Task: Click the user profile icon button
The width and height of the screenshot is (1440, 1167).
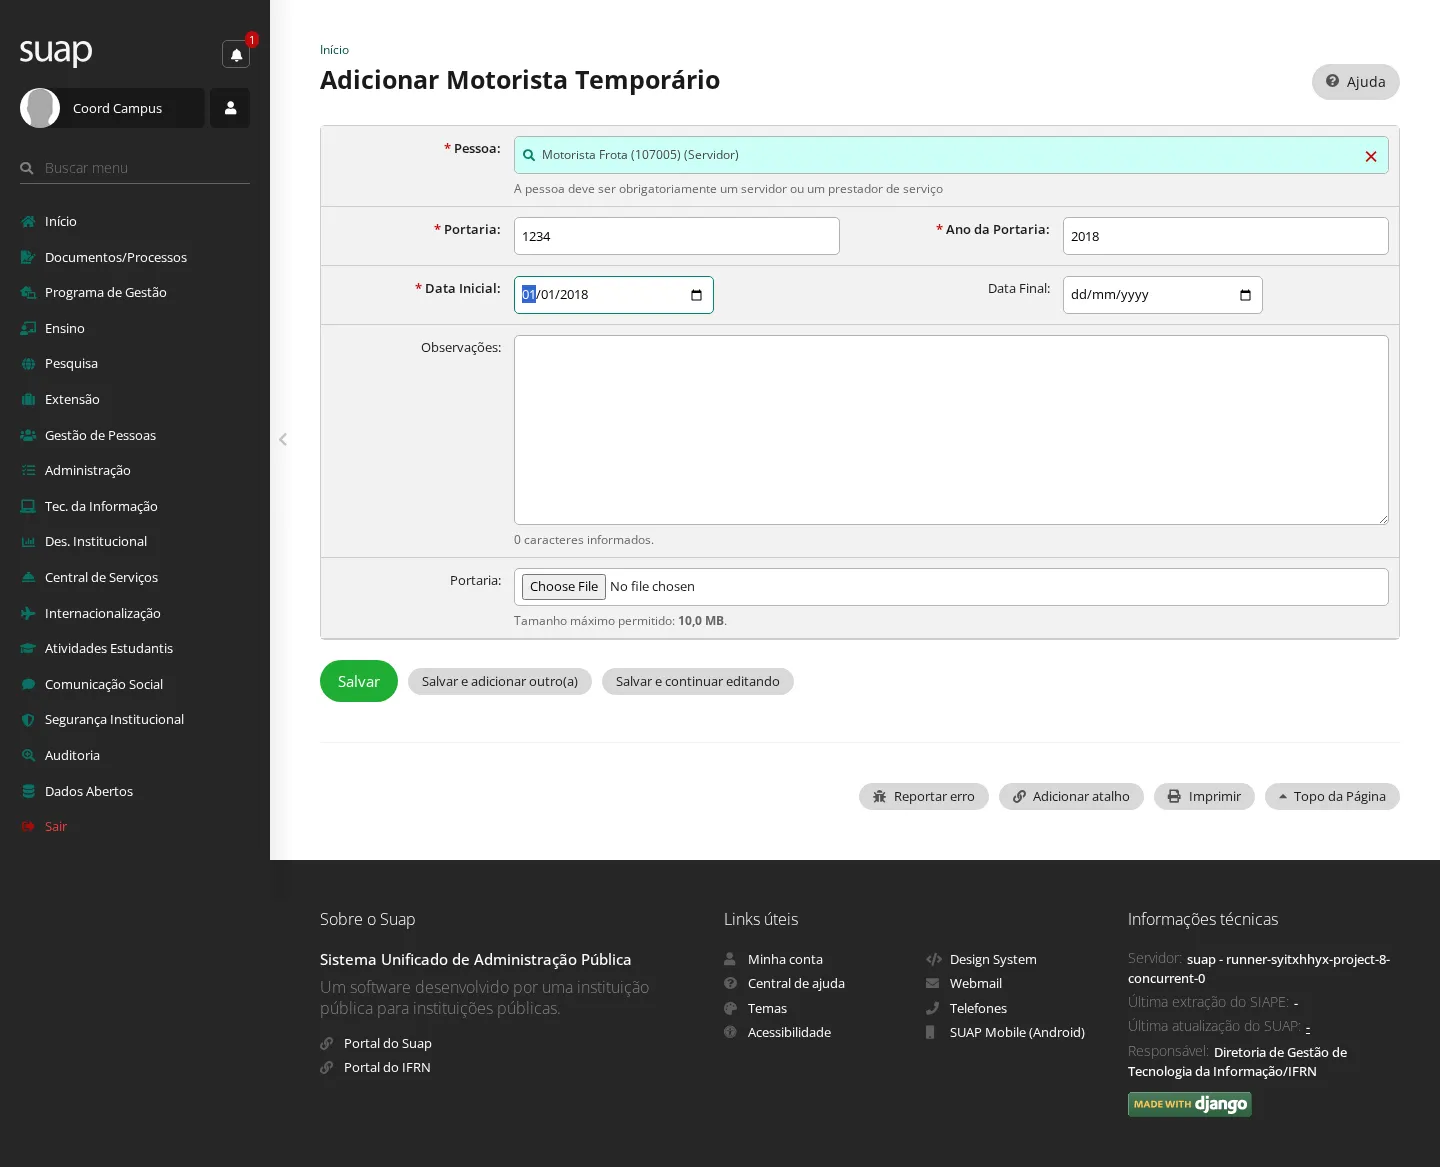Action: point(230,108)
